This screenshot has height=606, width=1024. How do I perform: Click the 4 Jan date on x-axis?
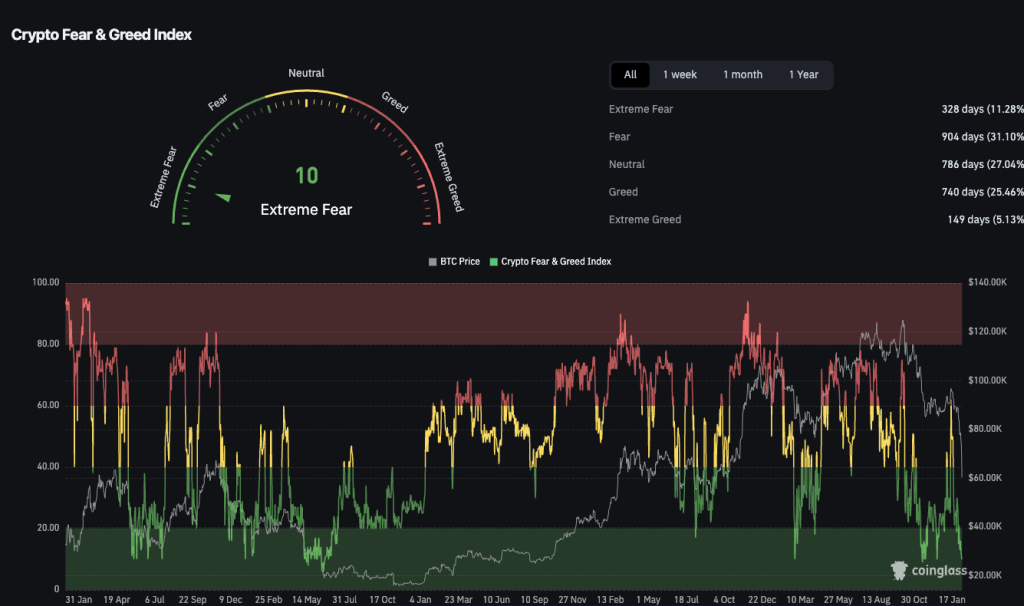pyautogui.click(x=420, y=599)
